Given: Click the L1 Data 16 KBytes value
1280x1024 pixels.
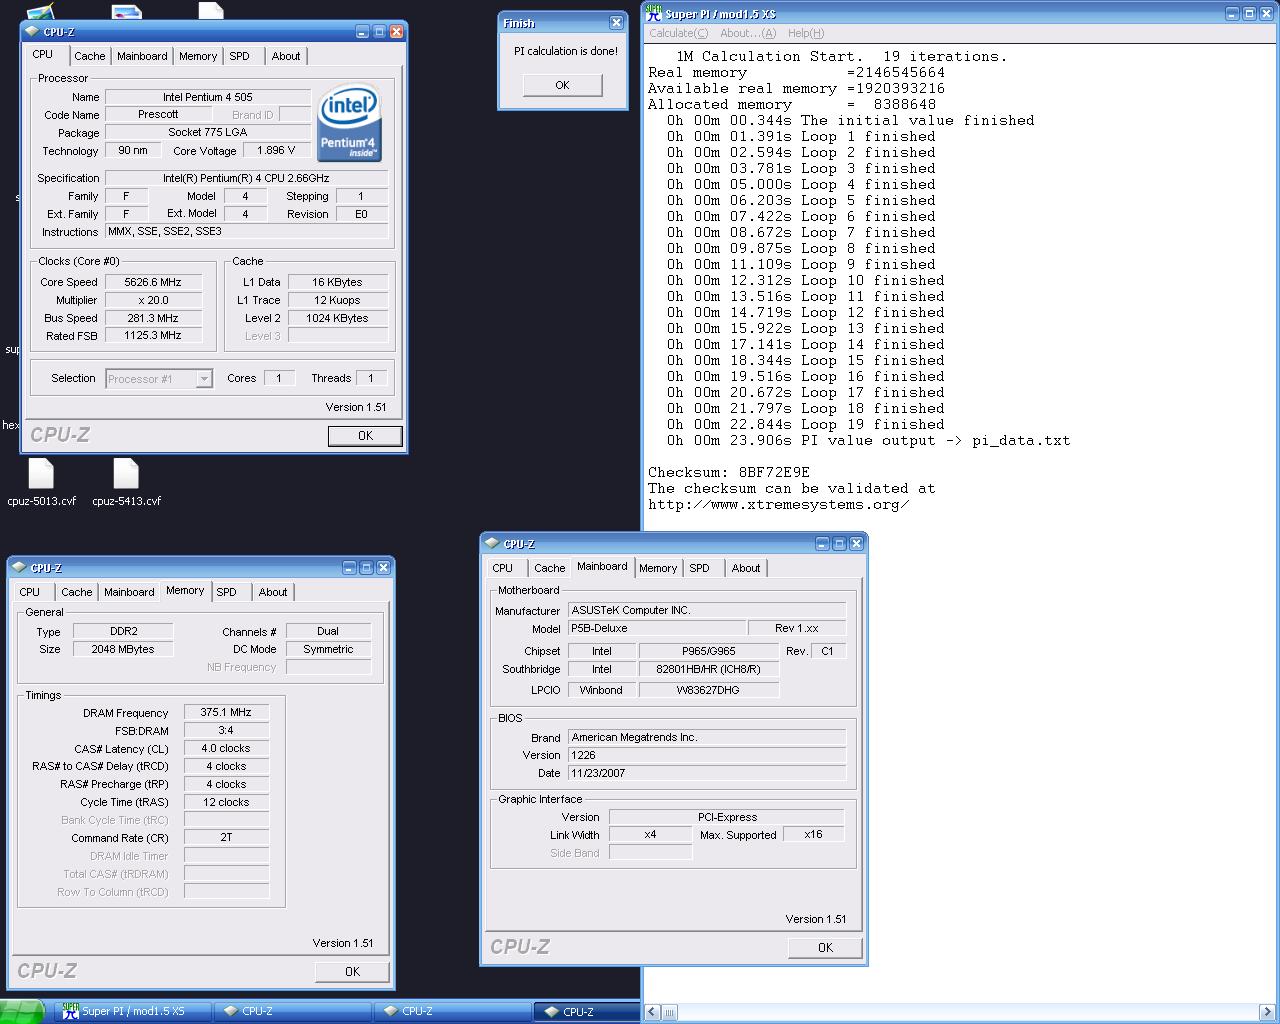Looking at the screenshot, I should tap(337, 282).
